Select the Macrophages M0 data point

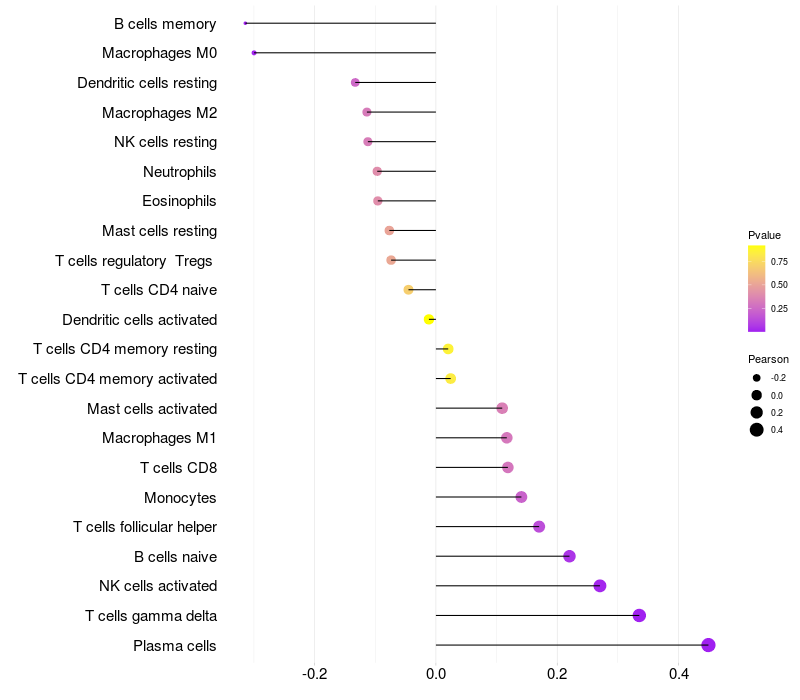click(254, 53)
